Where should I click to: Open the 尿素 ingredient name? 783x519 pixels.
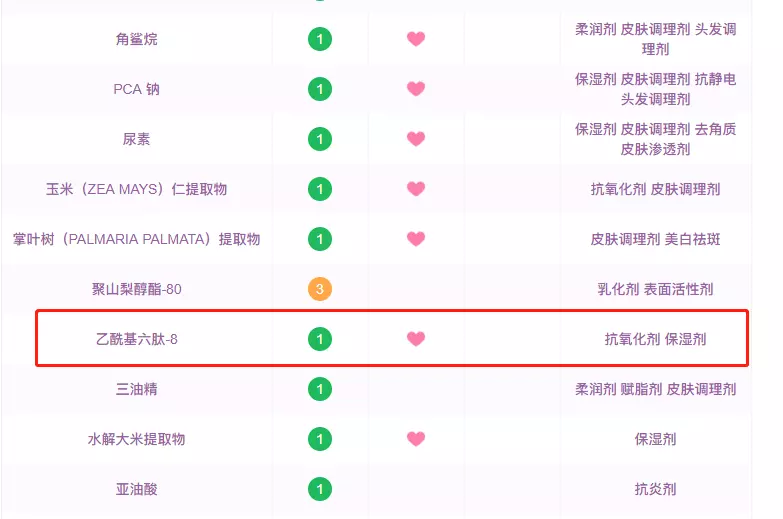click(136, 139)
